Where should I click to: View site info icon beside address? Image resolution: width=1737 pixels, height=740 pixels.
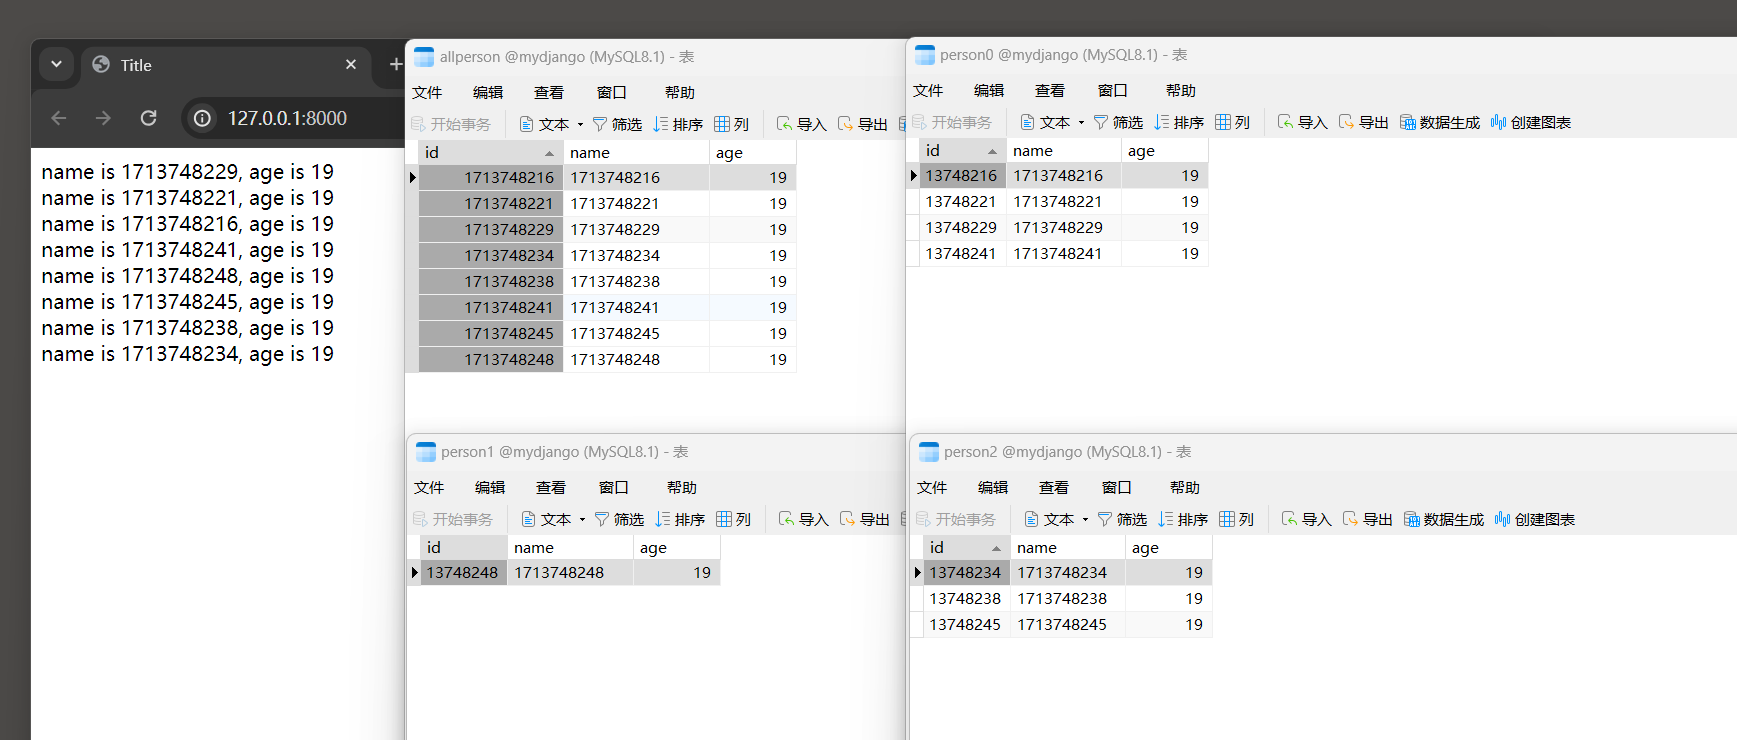[202, 118]
